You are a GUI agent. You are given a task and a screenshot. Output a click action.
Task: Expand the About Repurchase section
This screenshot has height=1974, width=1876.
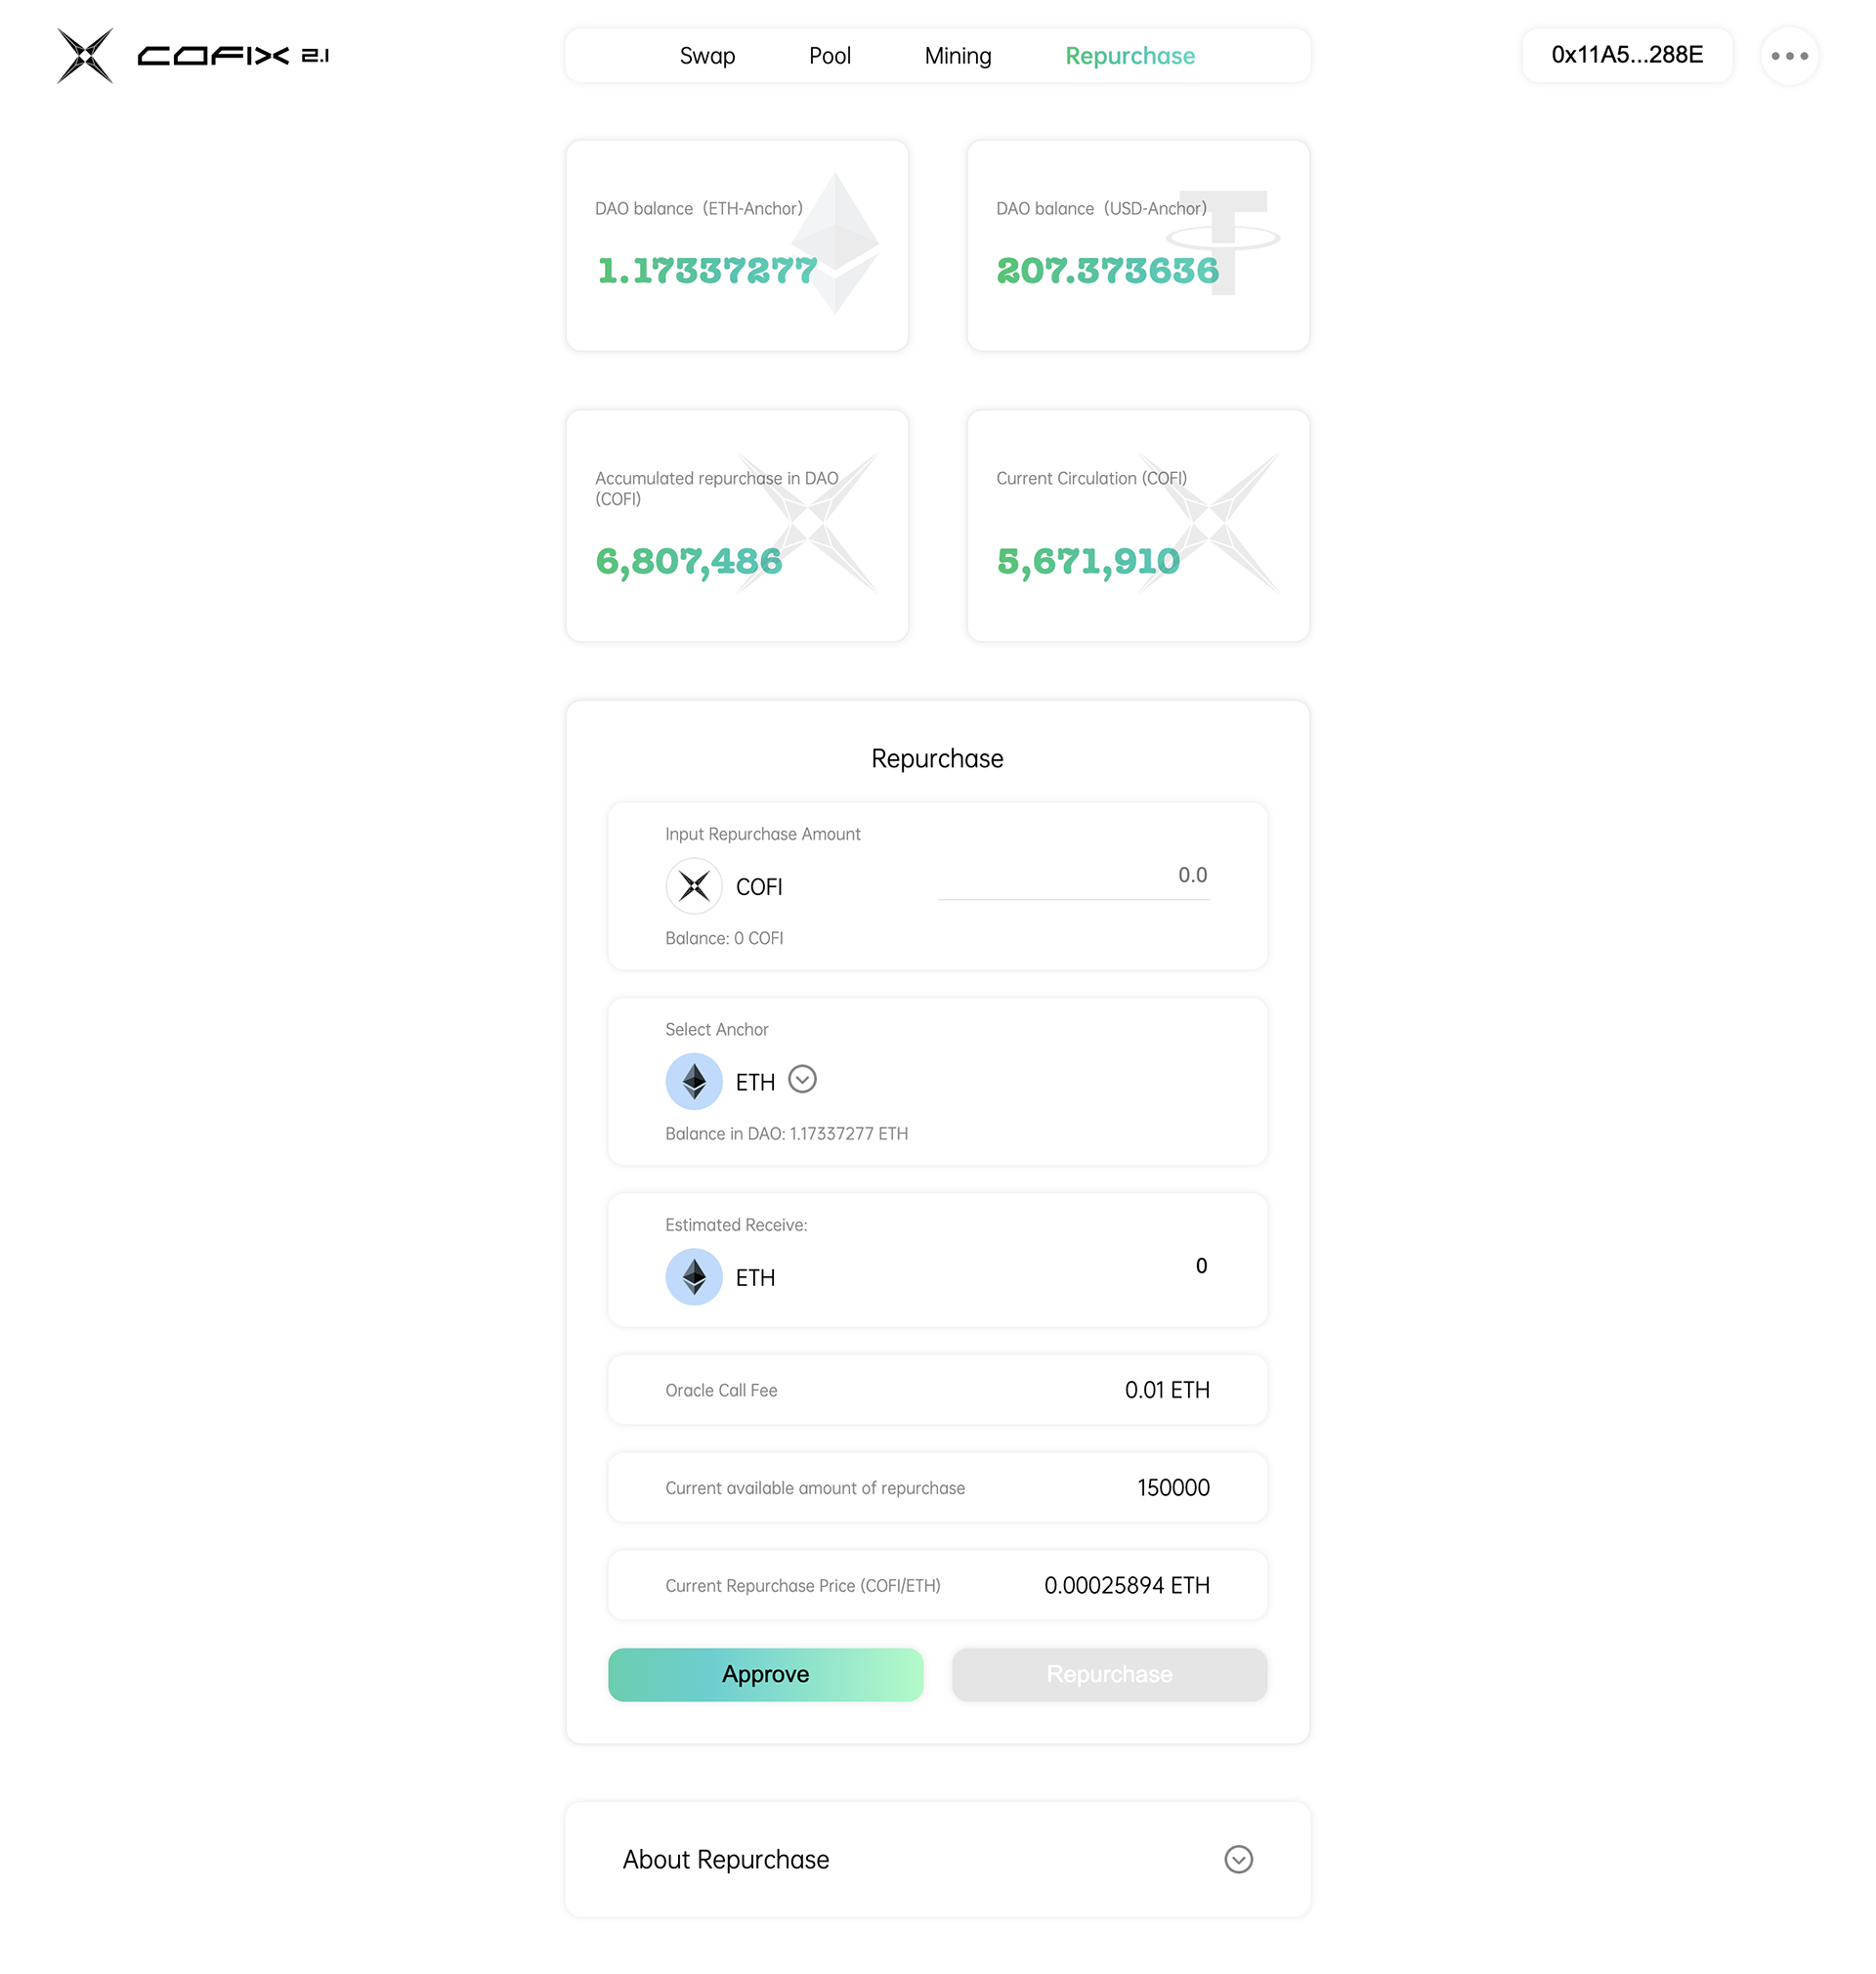point(726,1859)
